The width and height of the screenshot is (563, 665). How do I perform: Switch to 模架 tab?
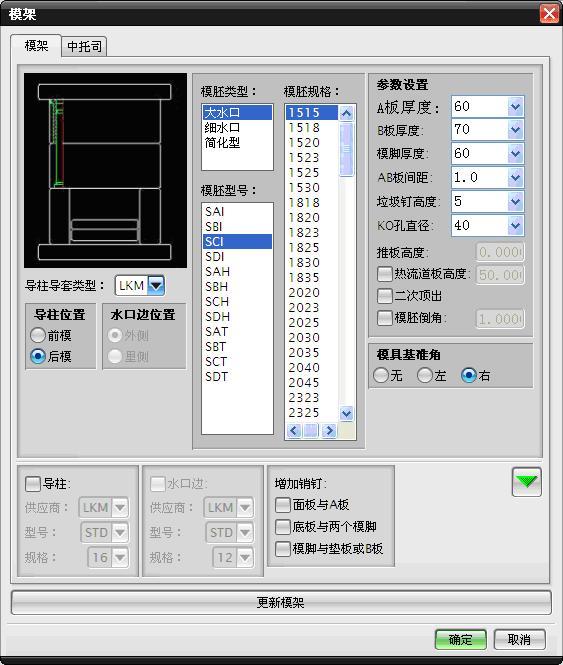36,46
